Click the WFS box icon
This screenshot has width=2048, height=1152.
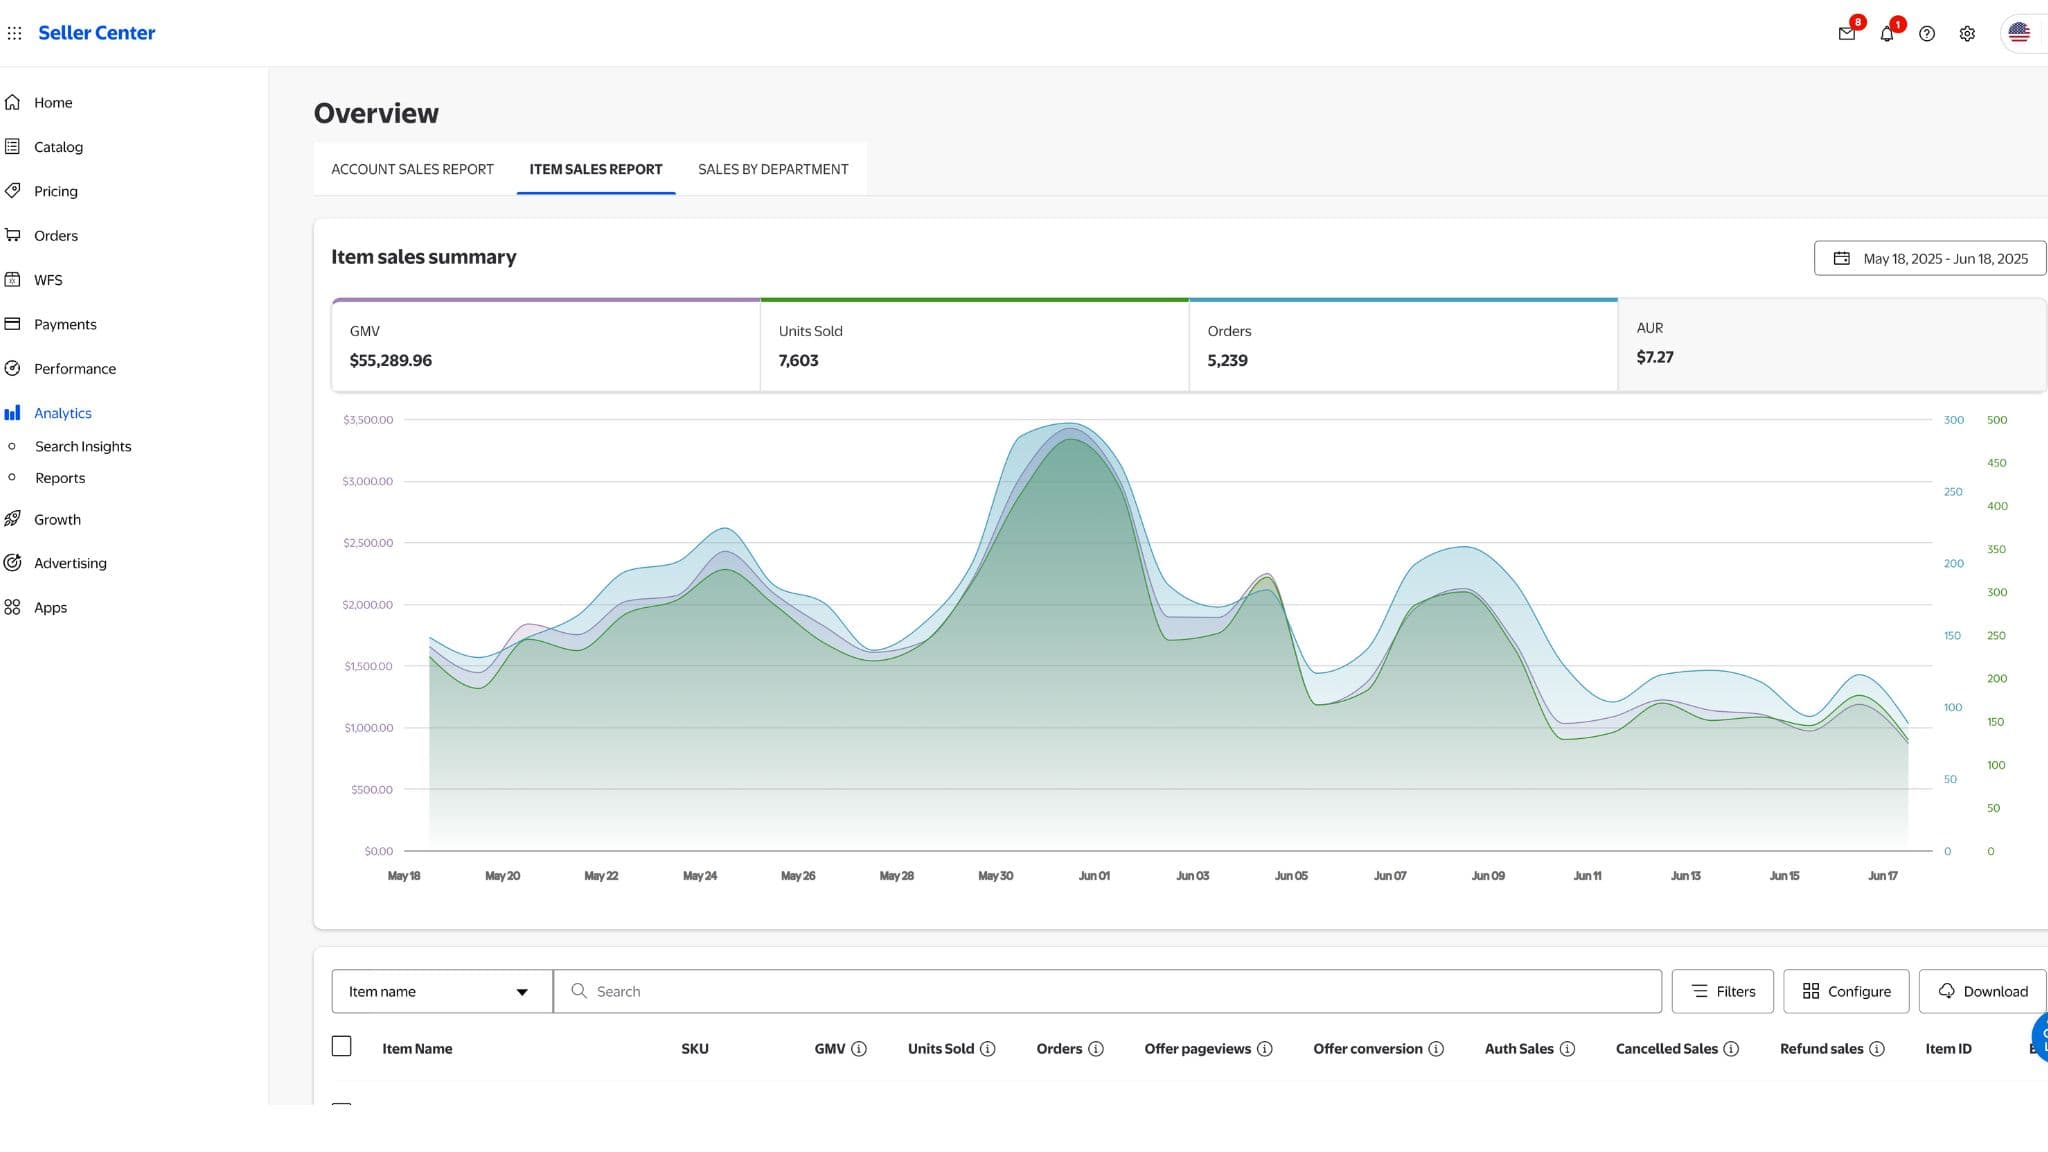click(12, 279)
